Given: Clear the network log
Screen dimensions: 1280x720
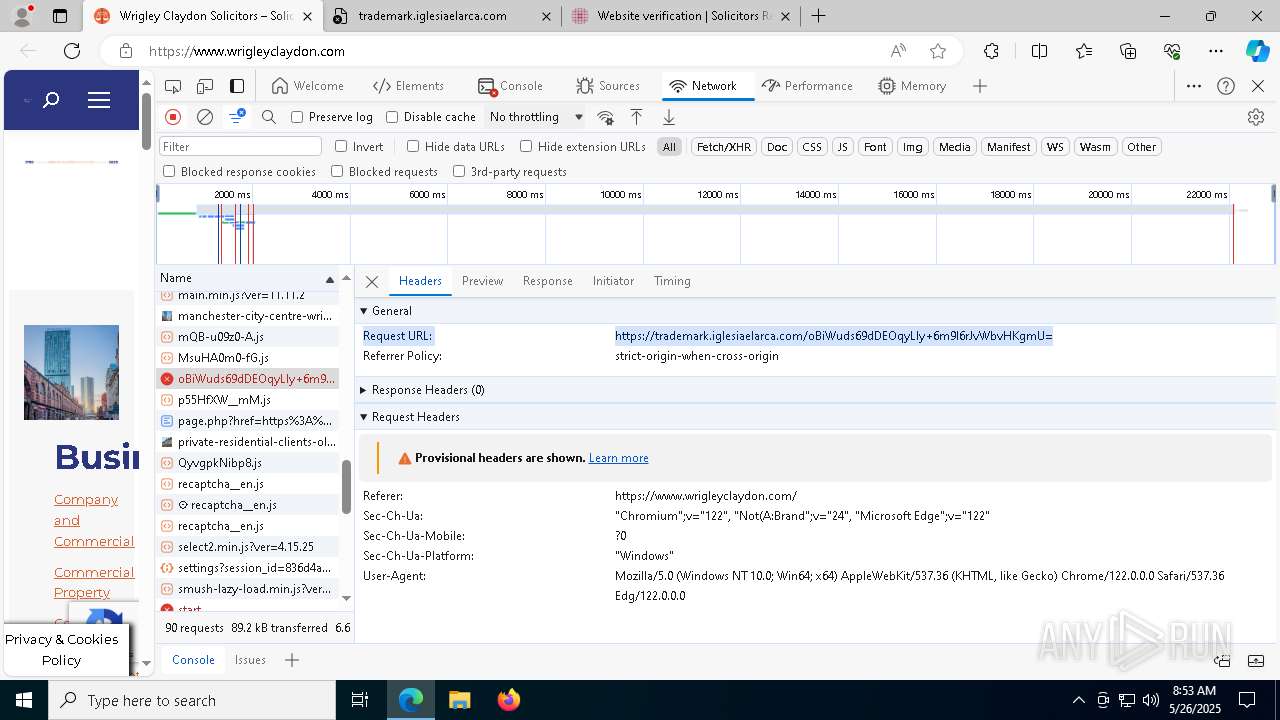Looking at the screenshot, I should (205, 117).
